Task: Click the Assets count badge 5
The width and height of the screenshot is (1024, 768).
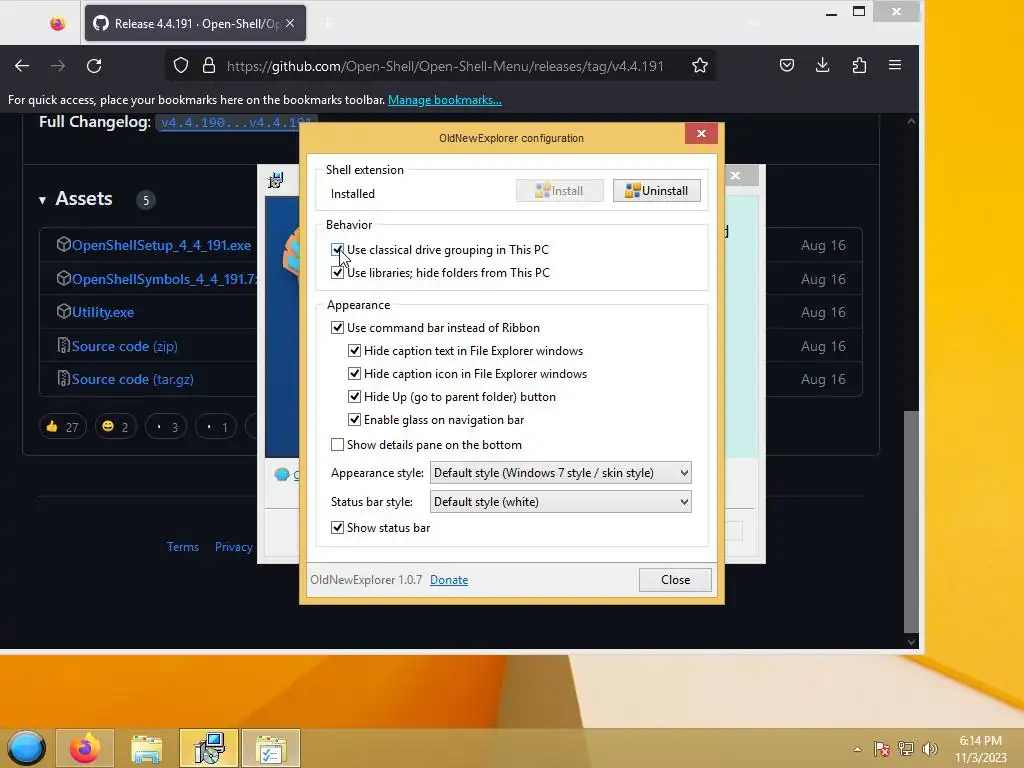Action: pyautogui.click(x=146, y=200)
